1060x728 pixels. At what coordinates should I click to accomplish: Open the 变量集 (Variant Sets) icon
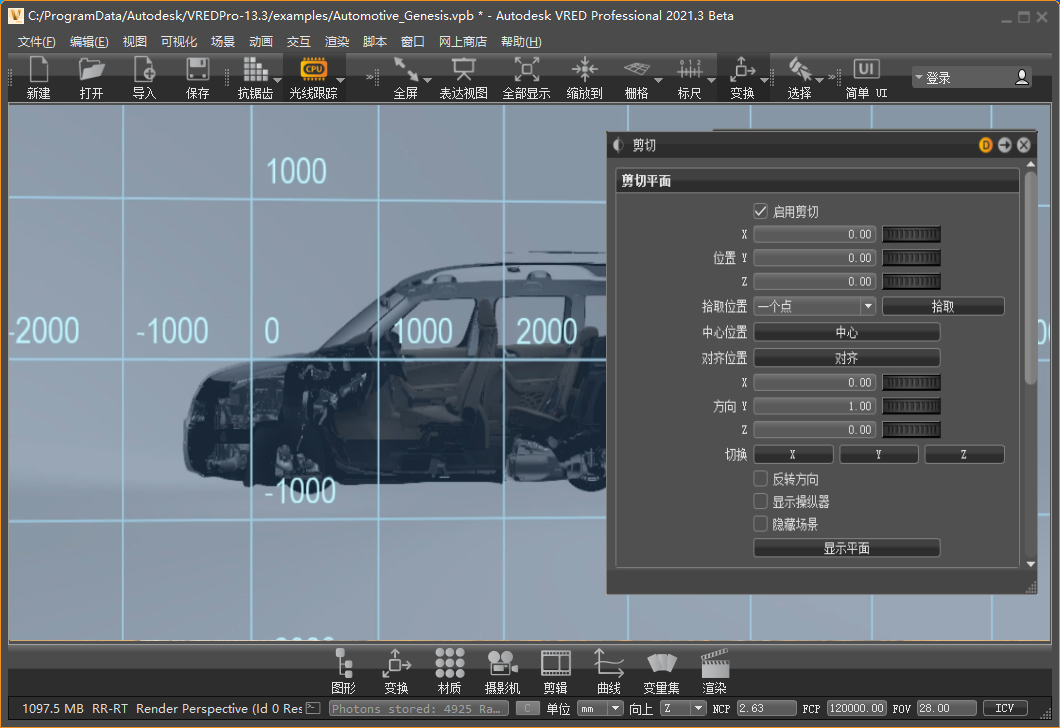[x=661, y=664]
